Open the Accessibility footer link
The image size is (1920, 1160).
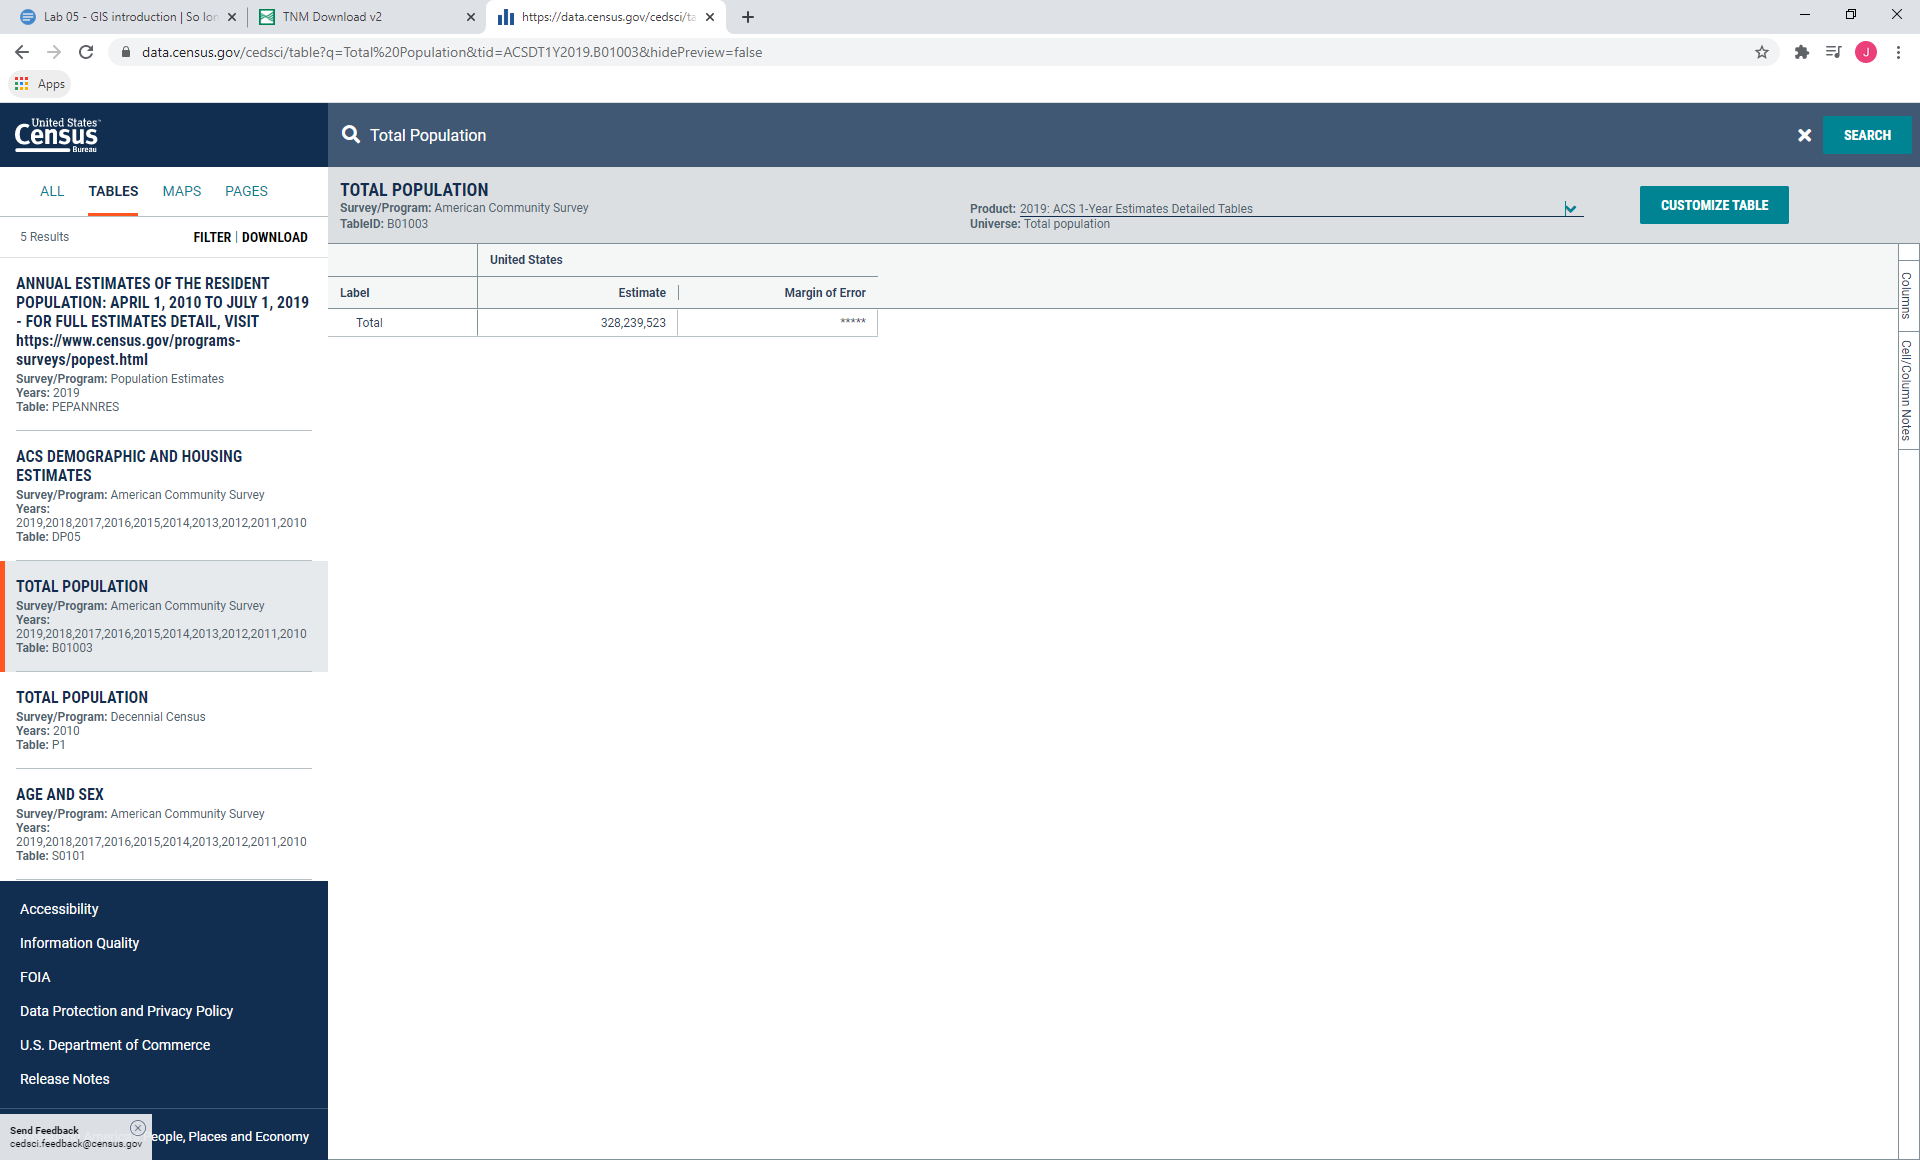[x=59, y=909]
